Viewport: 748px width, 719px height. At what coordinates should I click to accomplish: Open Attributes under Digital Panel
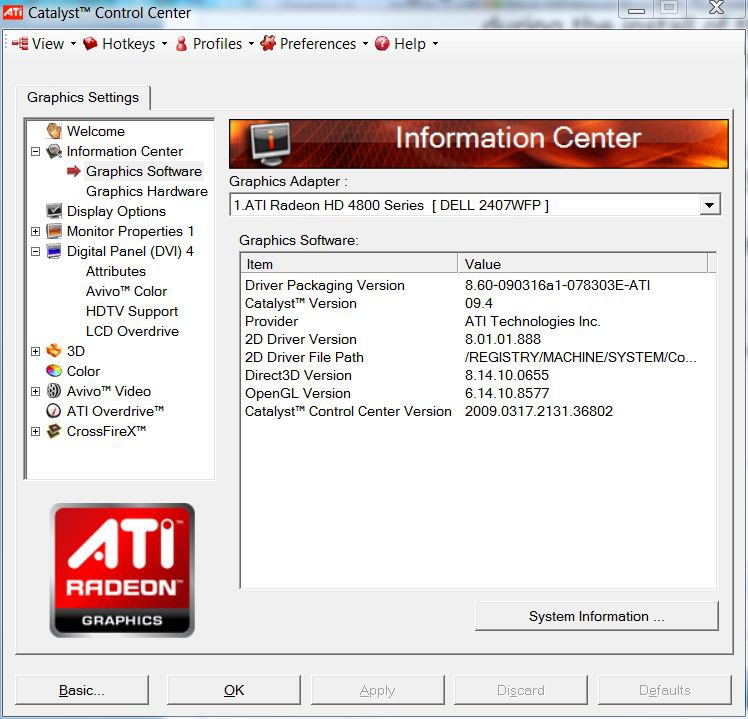116,271
